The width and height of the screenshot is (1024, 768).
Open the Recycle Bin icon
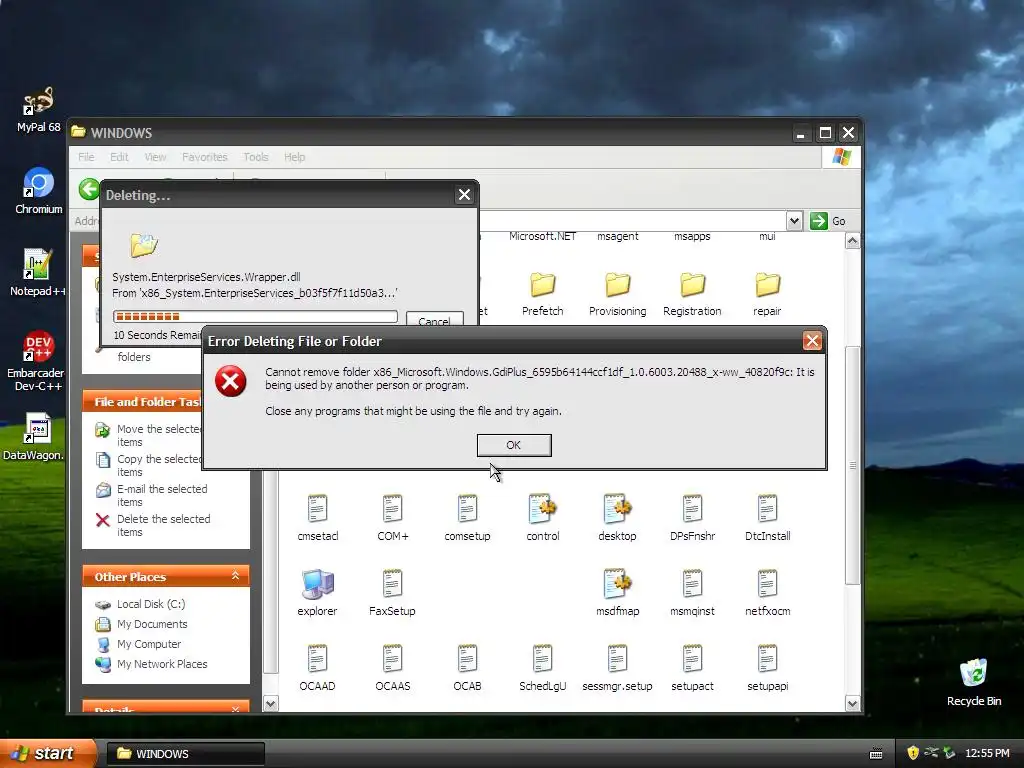(x=974, y=682)
